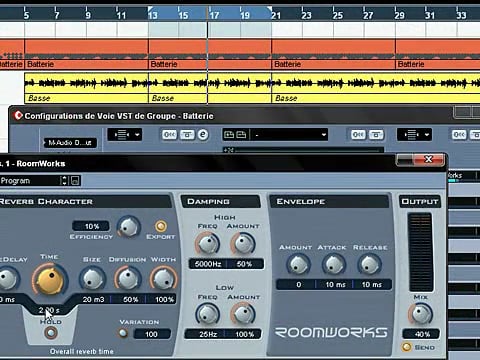Select the M-Audio output routing field
The height and width of the screenshot is (360, 480).
(x=70, y=143)
